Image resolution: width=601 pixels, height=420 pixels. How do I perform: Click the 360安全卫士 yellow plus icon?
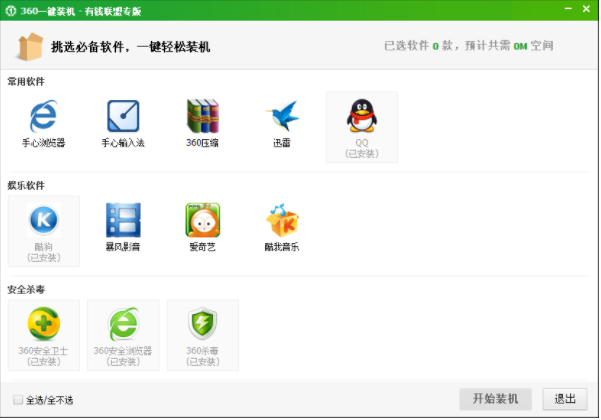[x=44, y=324]
